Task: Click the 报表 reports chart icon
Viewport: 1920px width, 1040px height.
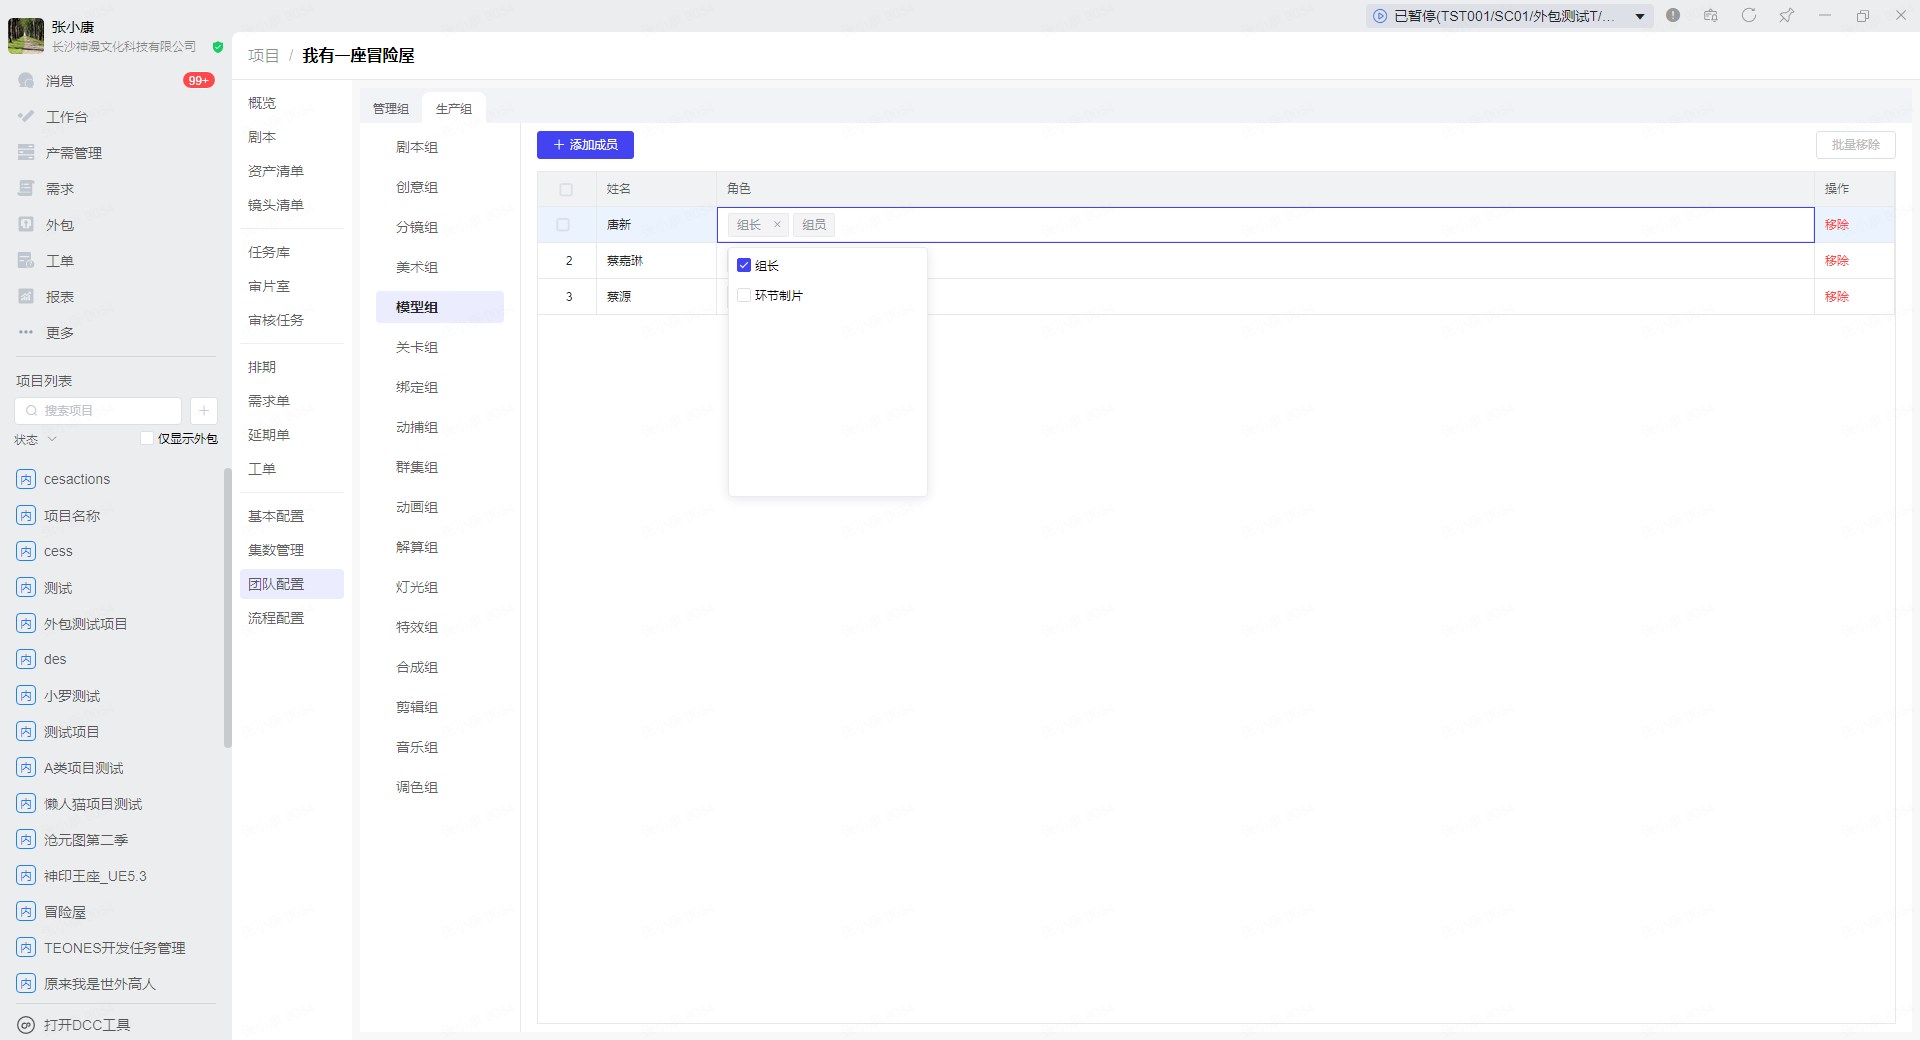Action: 27,296
